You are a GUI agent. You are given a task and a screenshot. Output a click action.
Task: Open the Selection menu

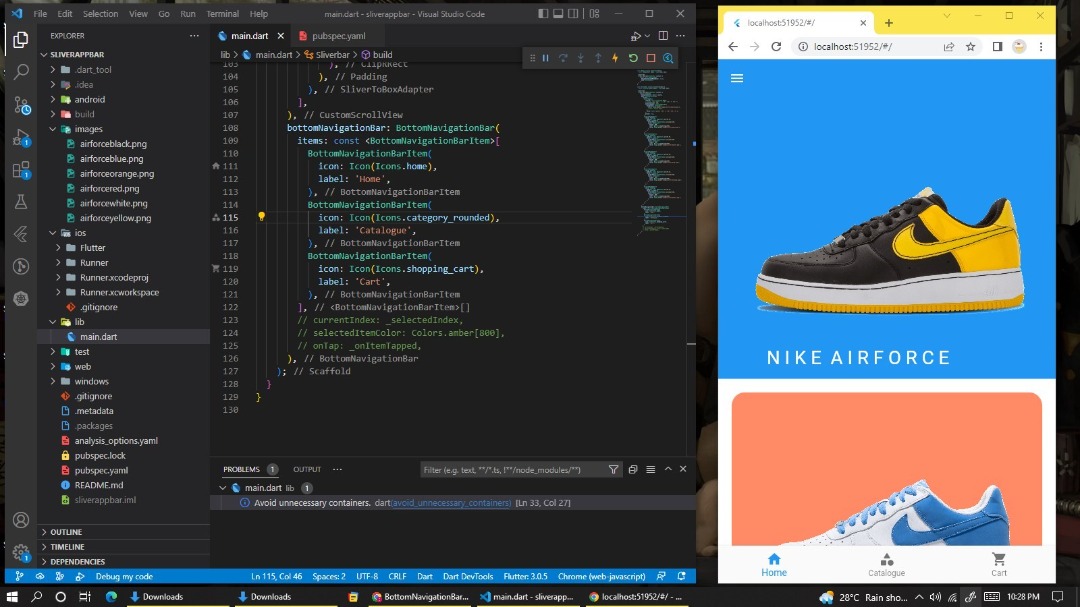(x=100, y=14)
